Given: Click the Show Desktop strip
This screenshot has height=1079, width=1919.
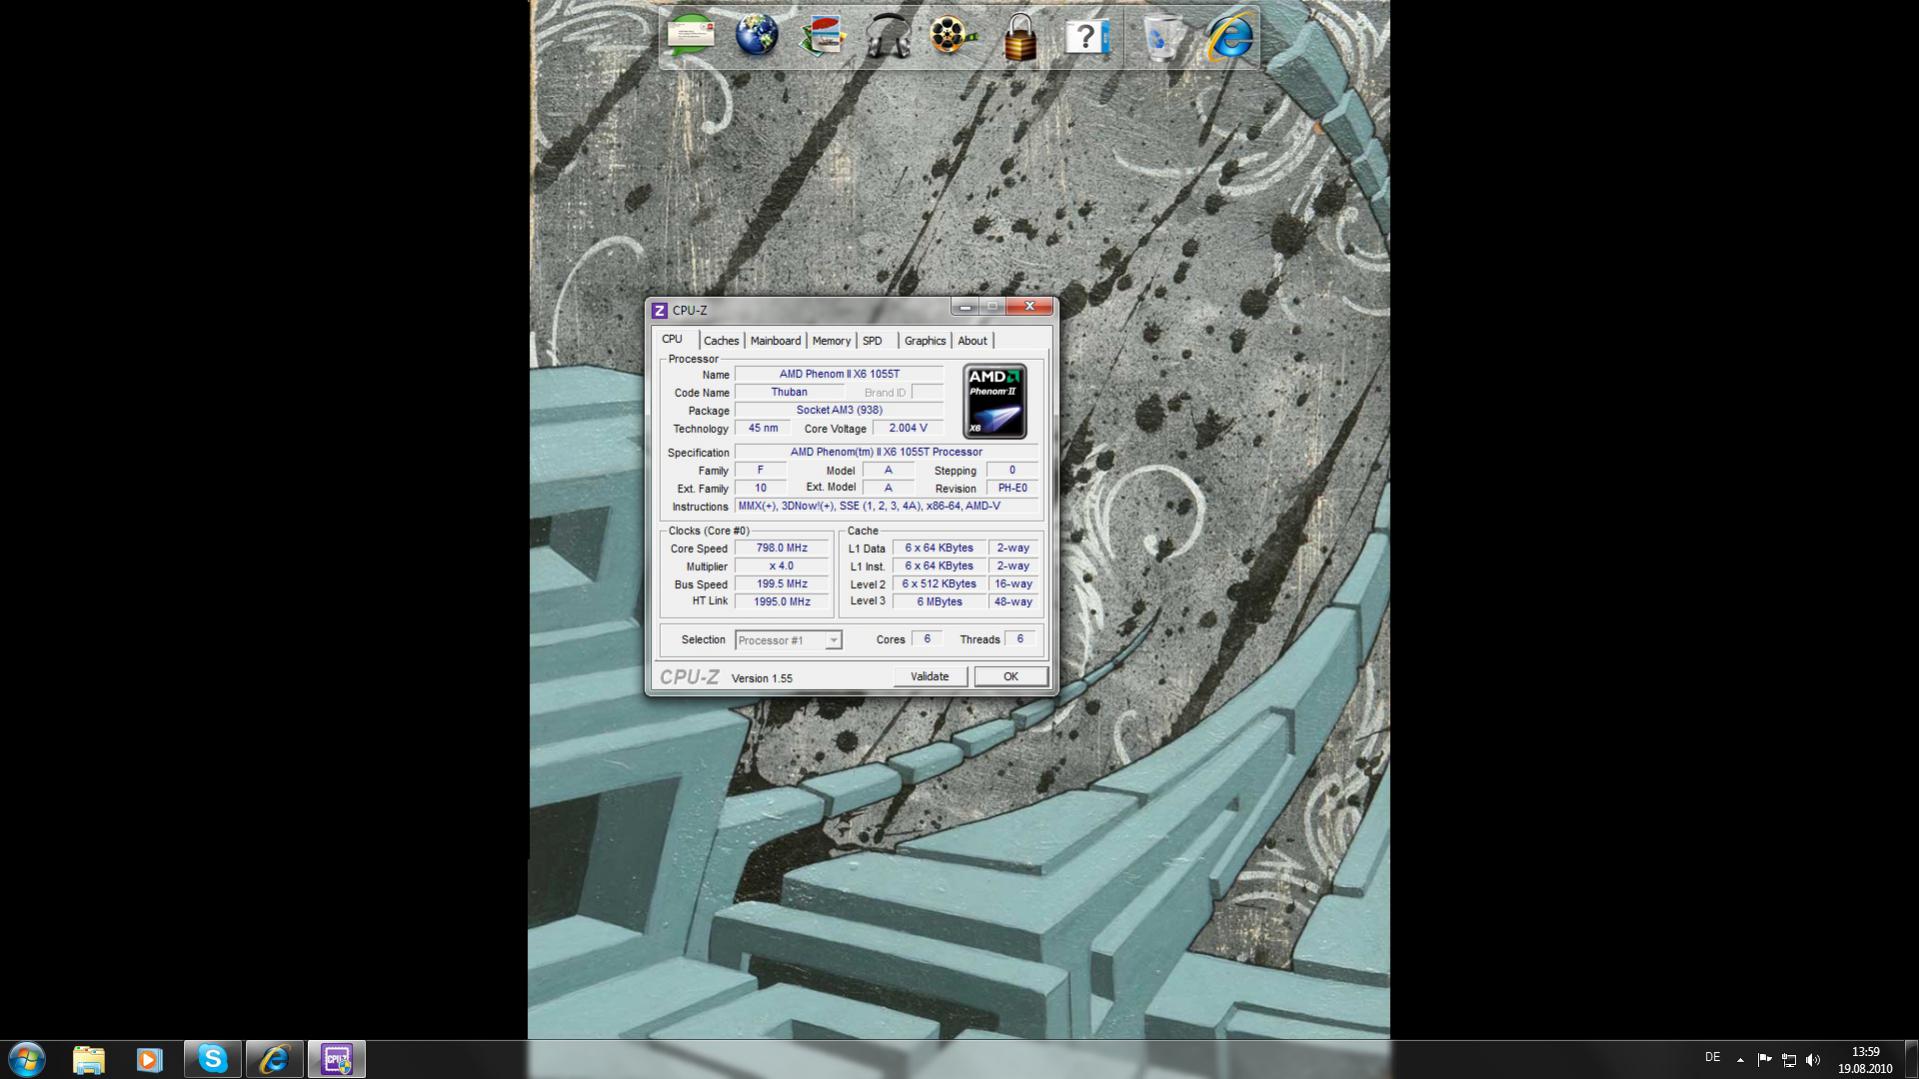Looking at the screenshot, I should [x=1911, y=1059].
